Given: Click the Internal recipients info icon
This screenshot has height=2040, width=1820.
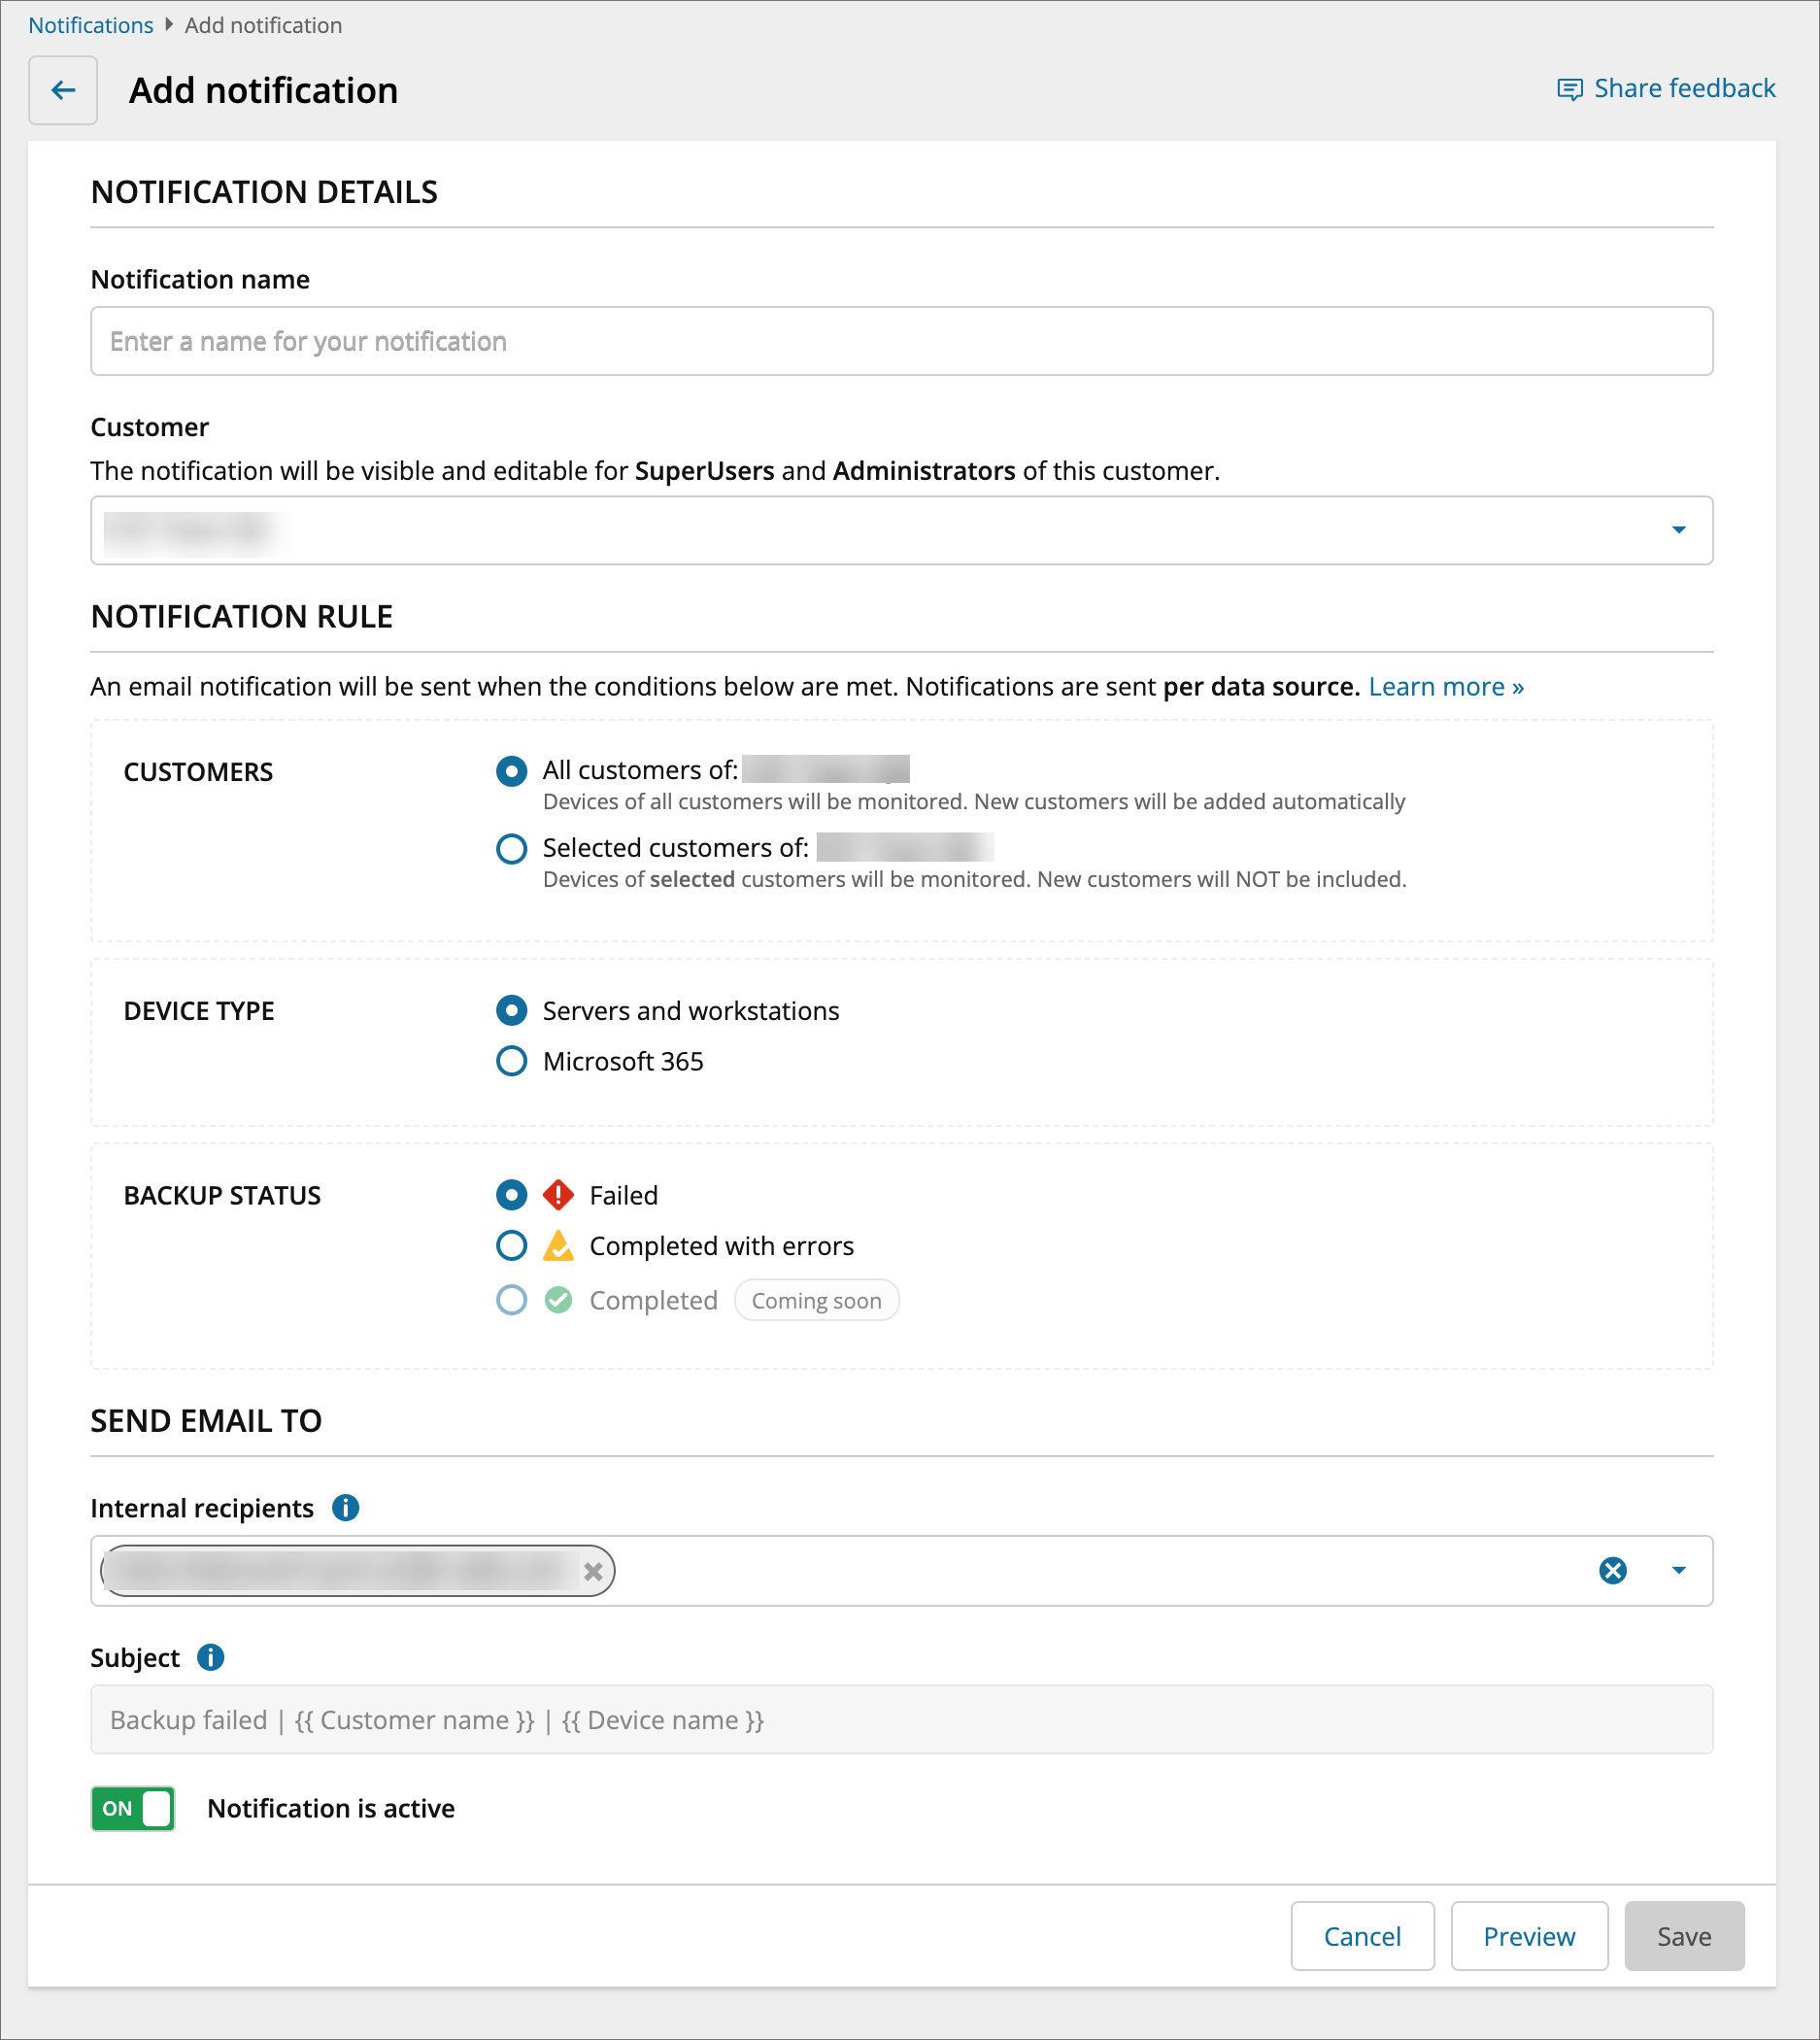Looking at the screenshot, I should 346,1507.
